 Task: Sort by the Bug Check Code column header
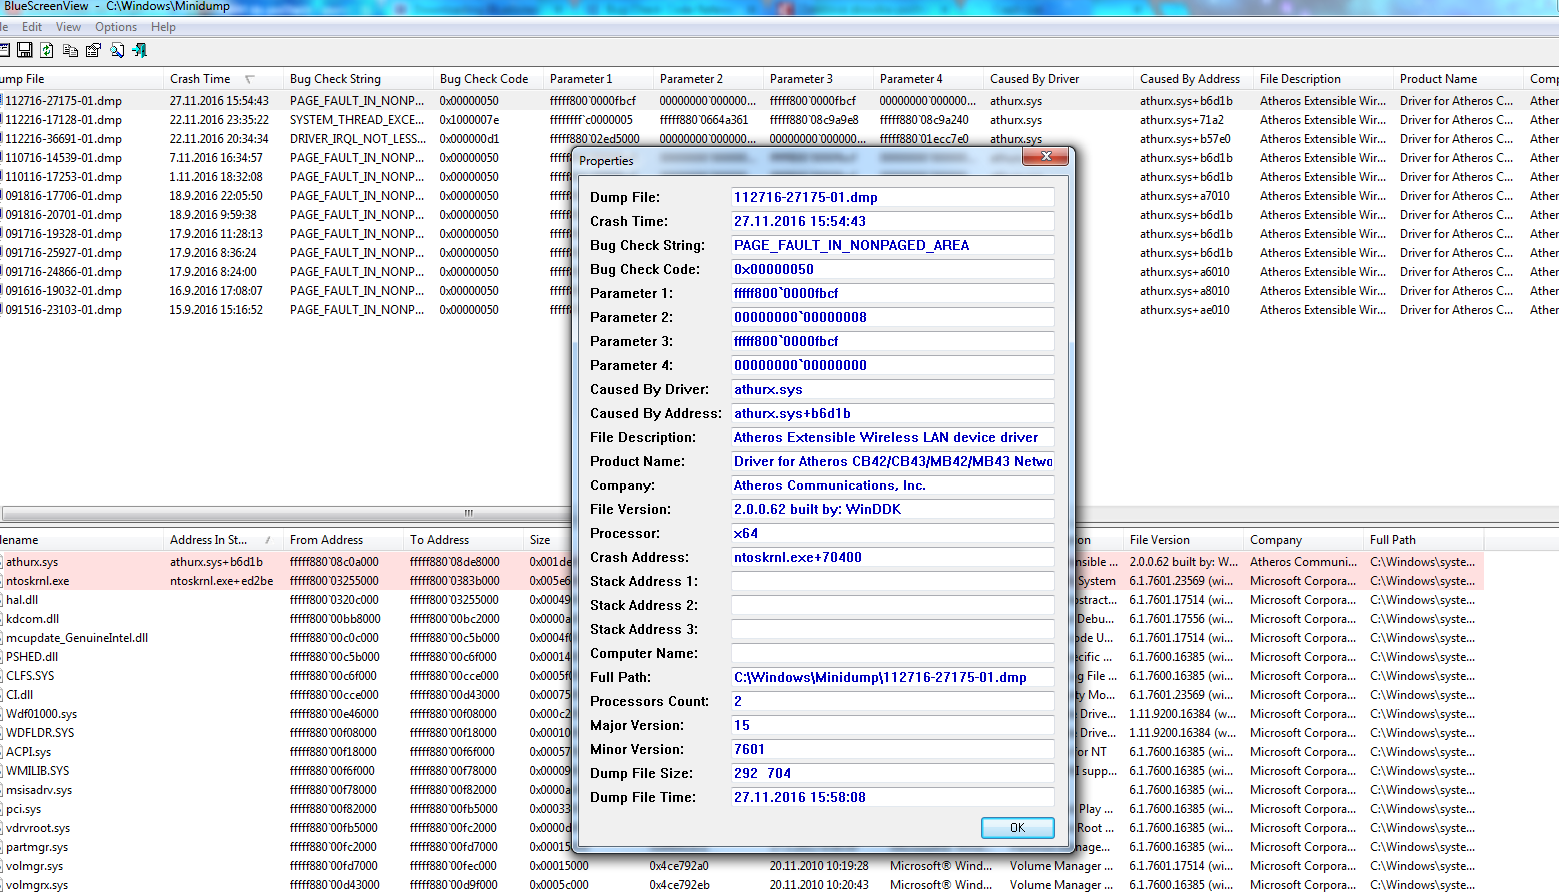point(488,79)
